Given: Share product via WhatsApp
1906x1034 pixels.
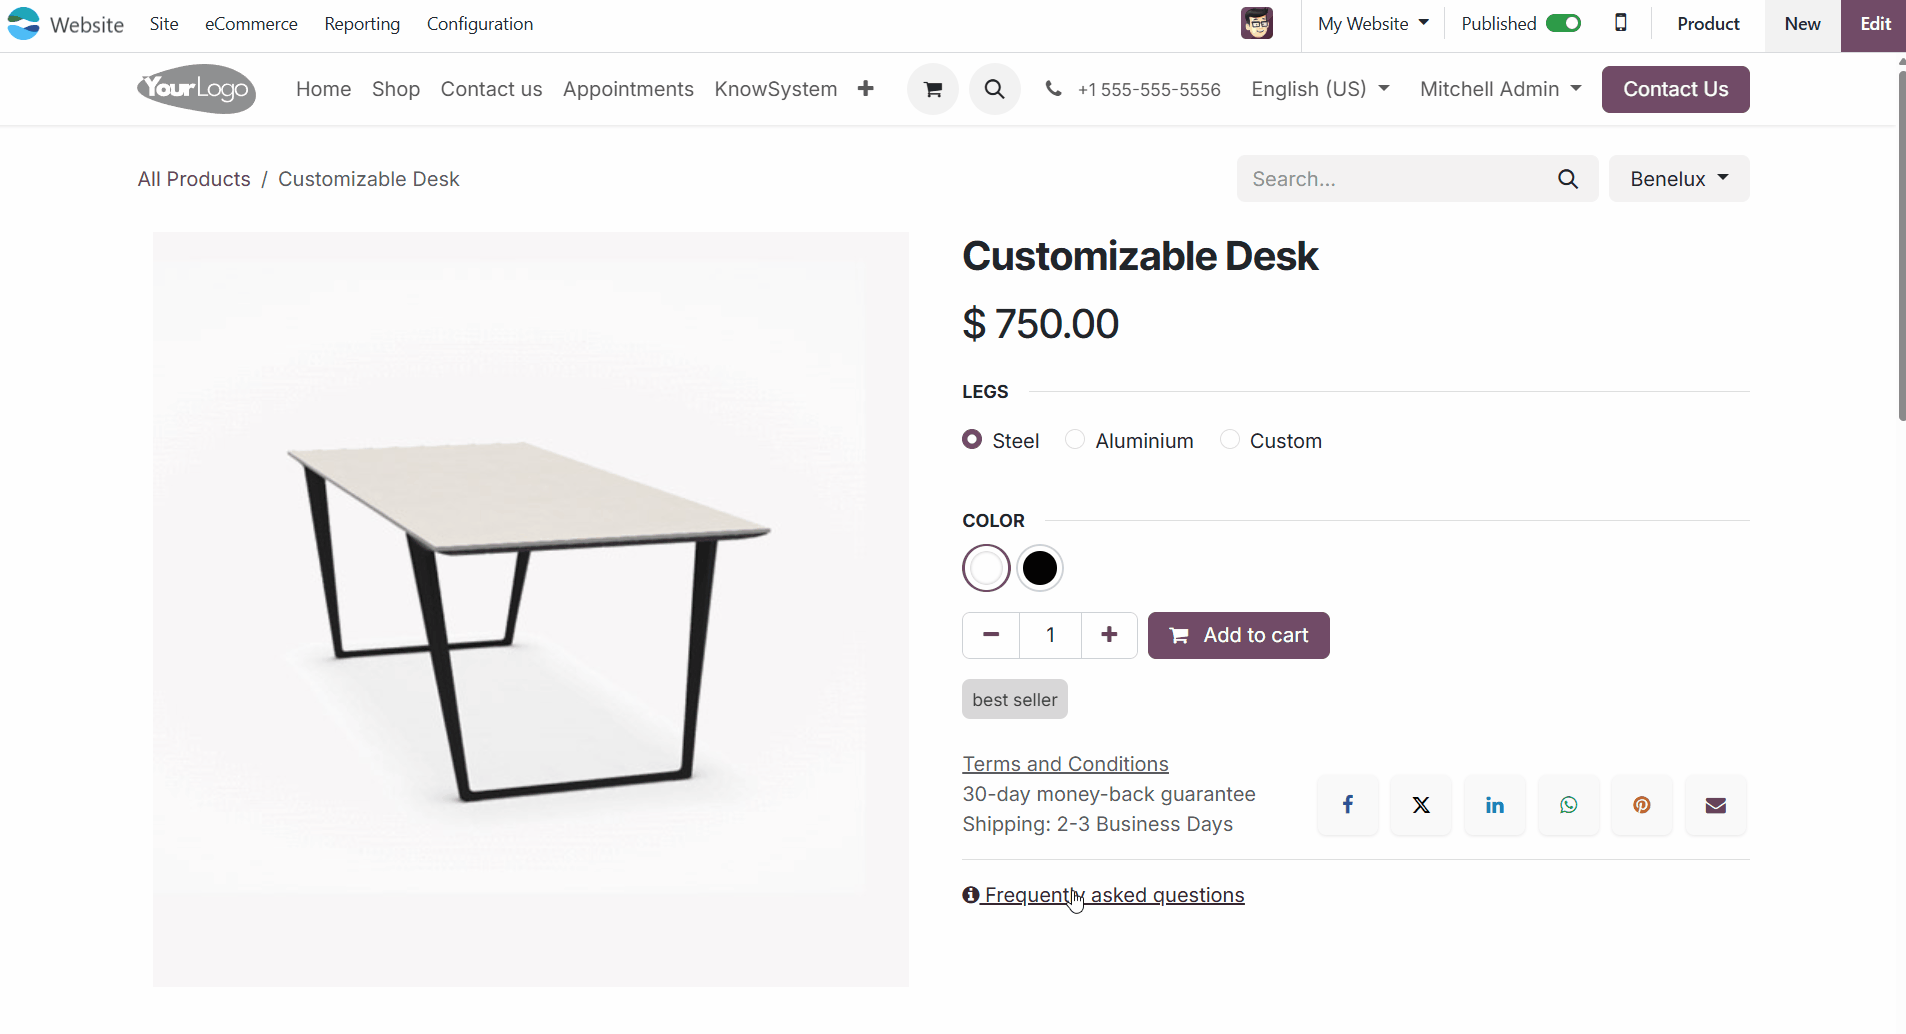Looking at the screenshot, I should point(1568,805).
